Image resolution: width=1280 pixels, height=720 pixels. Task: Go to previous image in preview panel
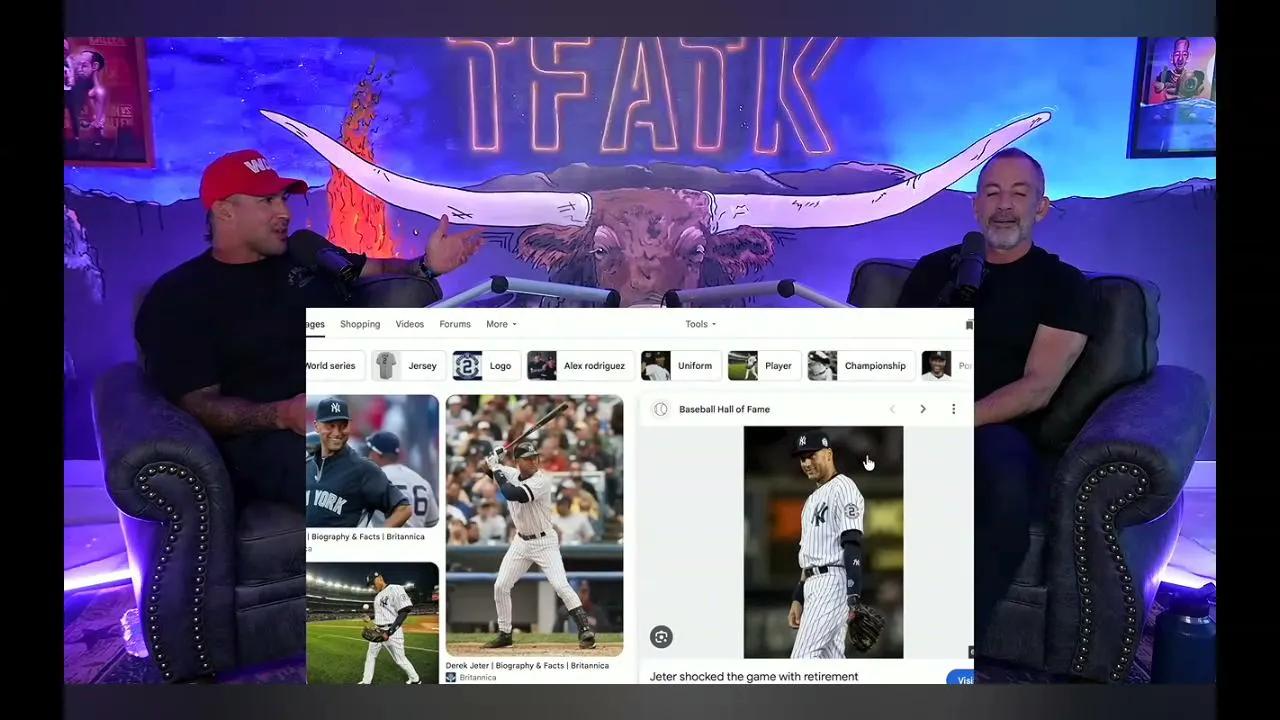(892, 409)
